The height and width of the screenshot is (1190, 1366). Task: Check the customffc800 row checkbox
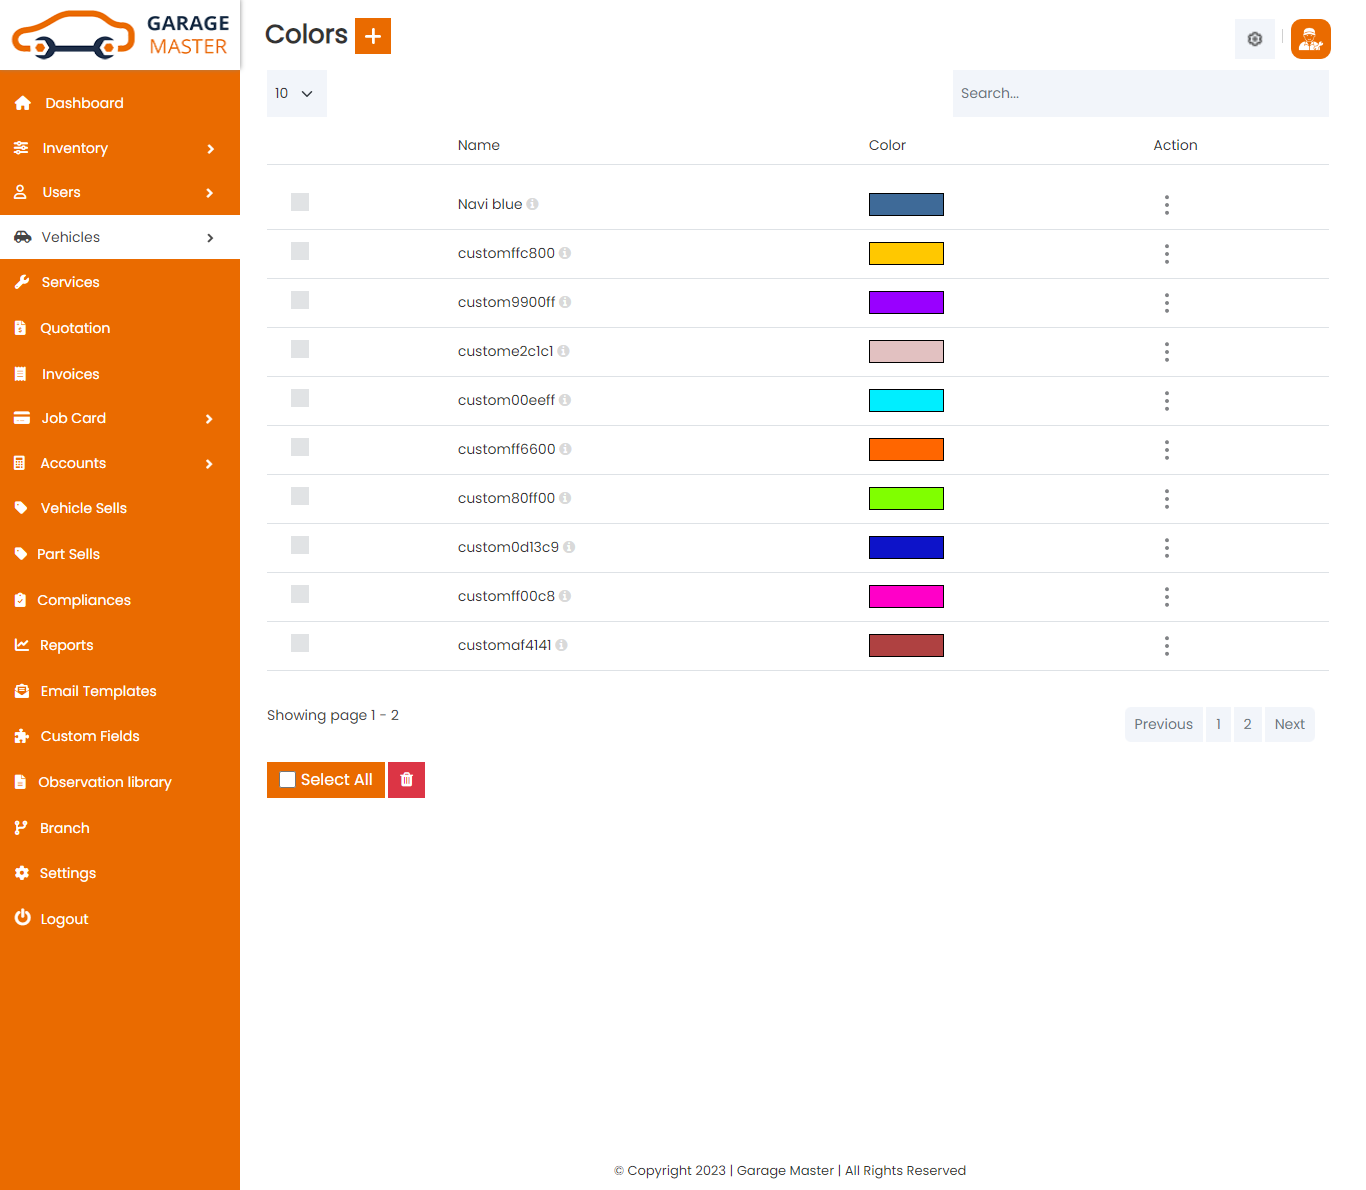point(300,252)
